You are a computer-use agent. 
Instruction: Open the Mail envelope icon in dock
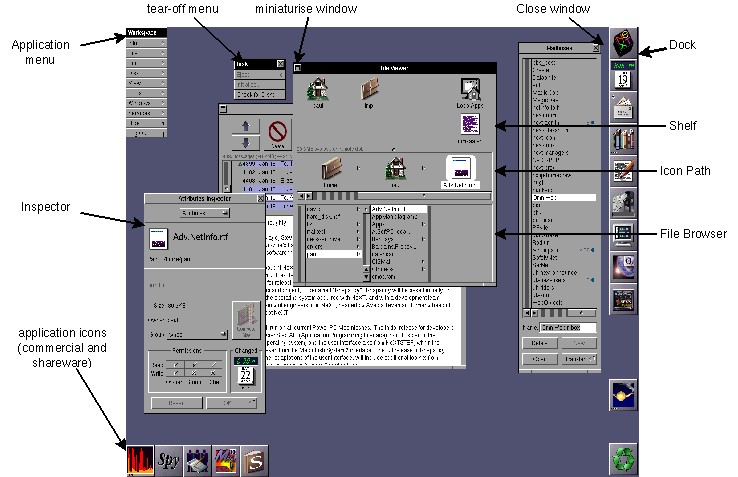coord(624,107)
